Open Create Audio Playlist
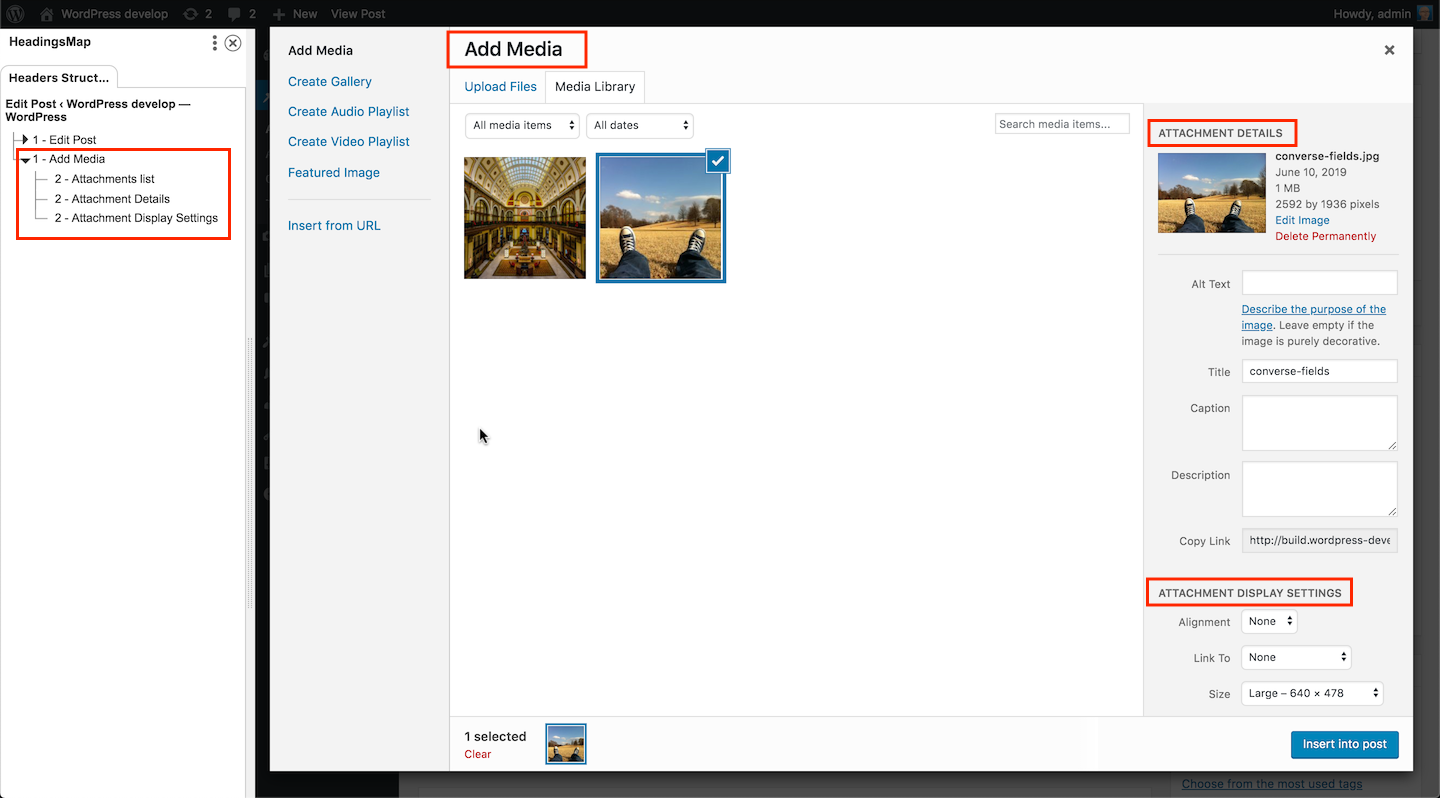1440x798 pixels. click(x=349, y=111)
